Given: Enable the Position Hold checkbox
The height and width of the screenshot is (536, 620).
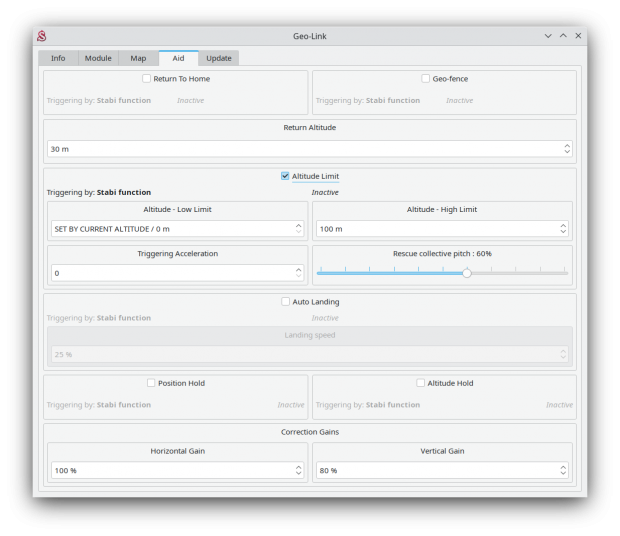Looking at the screenshot, I should (152, 383).
